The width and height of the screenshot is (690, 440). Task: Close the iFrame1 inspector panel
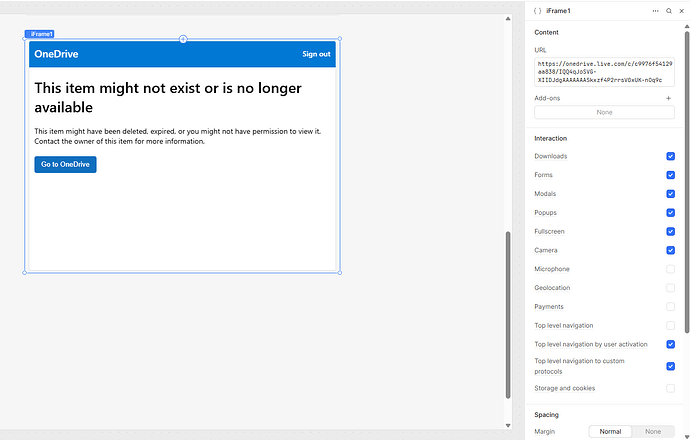pos(682,10)
